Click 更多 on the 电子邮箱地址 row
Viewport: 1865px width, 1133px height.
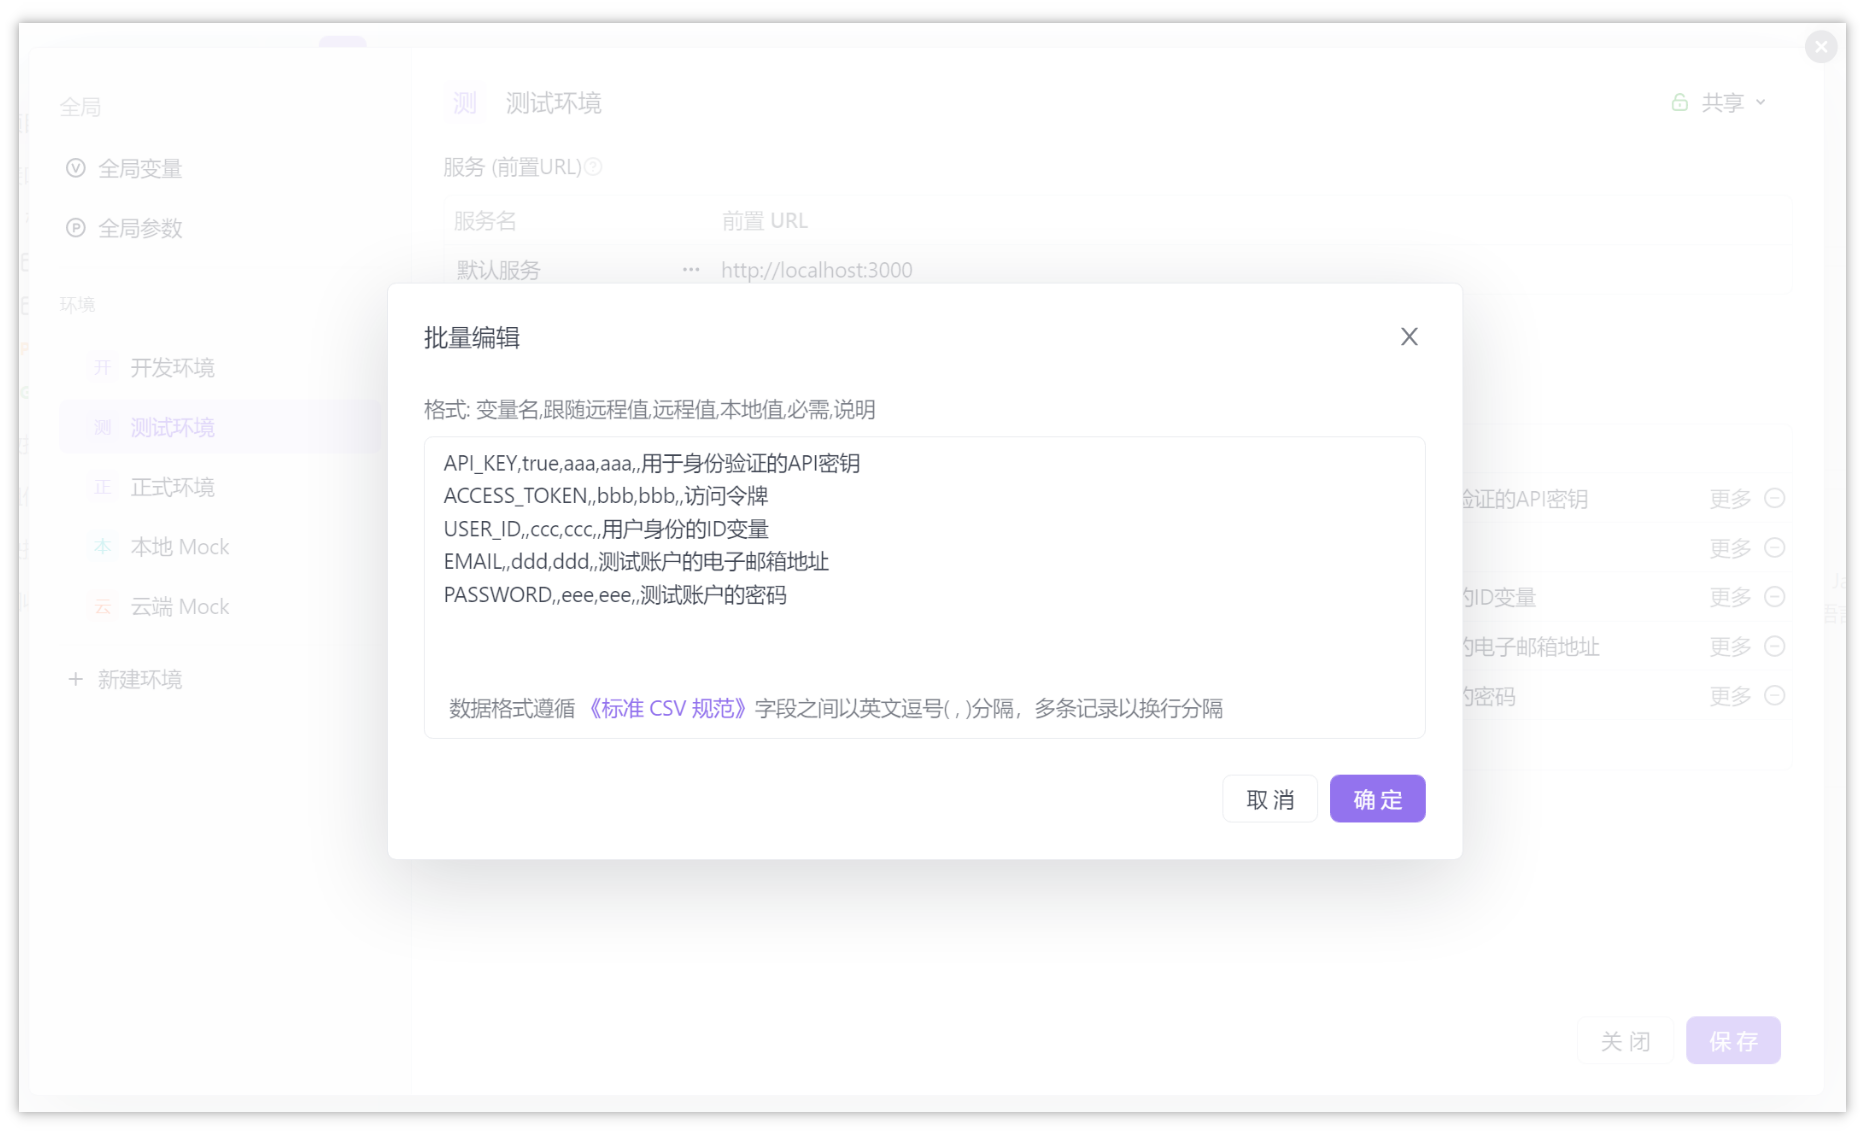1730,646
